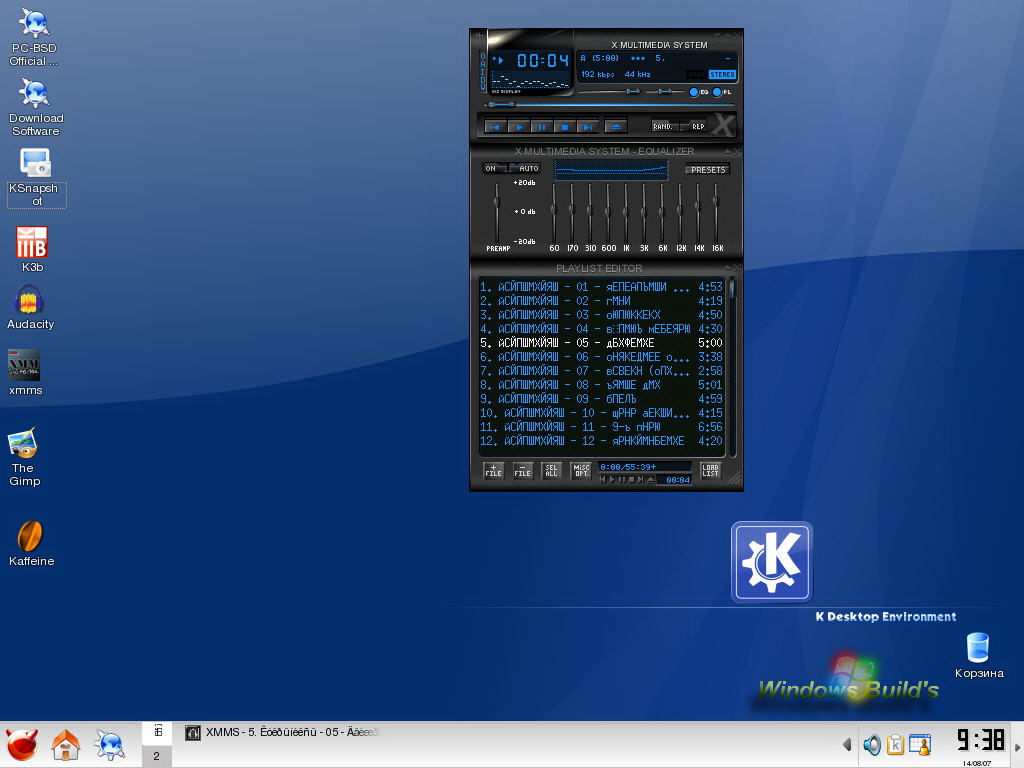
Task: Select playlist track 10 lasting 4:15
Action: 601,413
